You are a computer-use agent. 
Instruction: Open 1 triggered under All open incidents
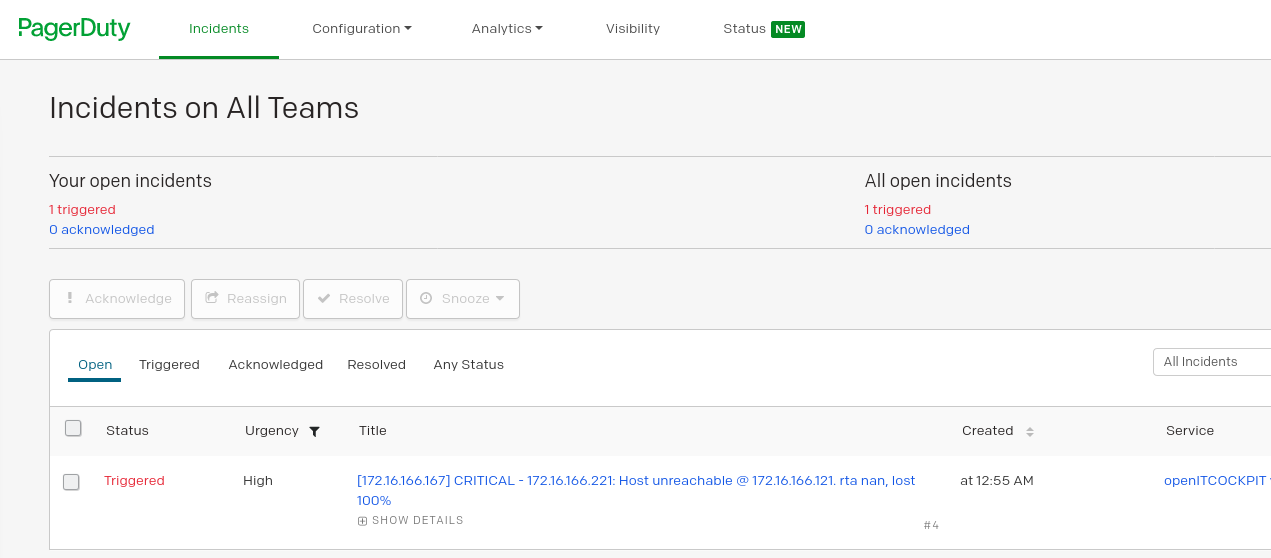(898, 210)
